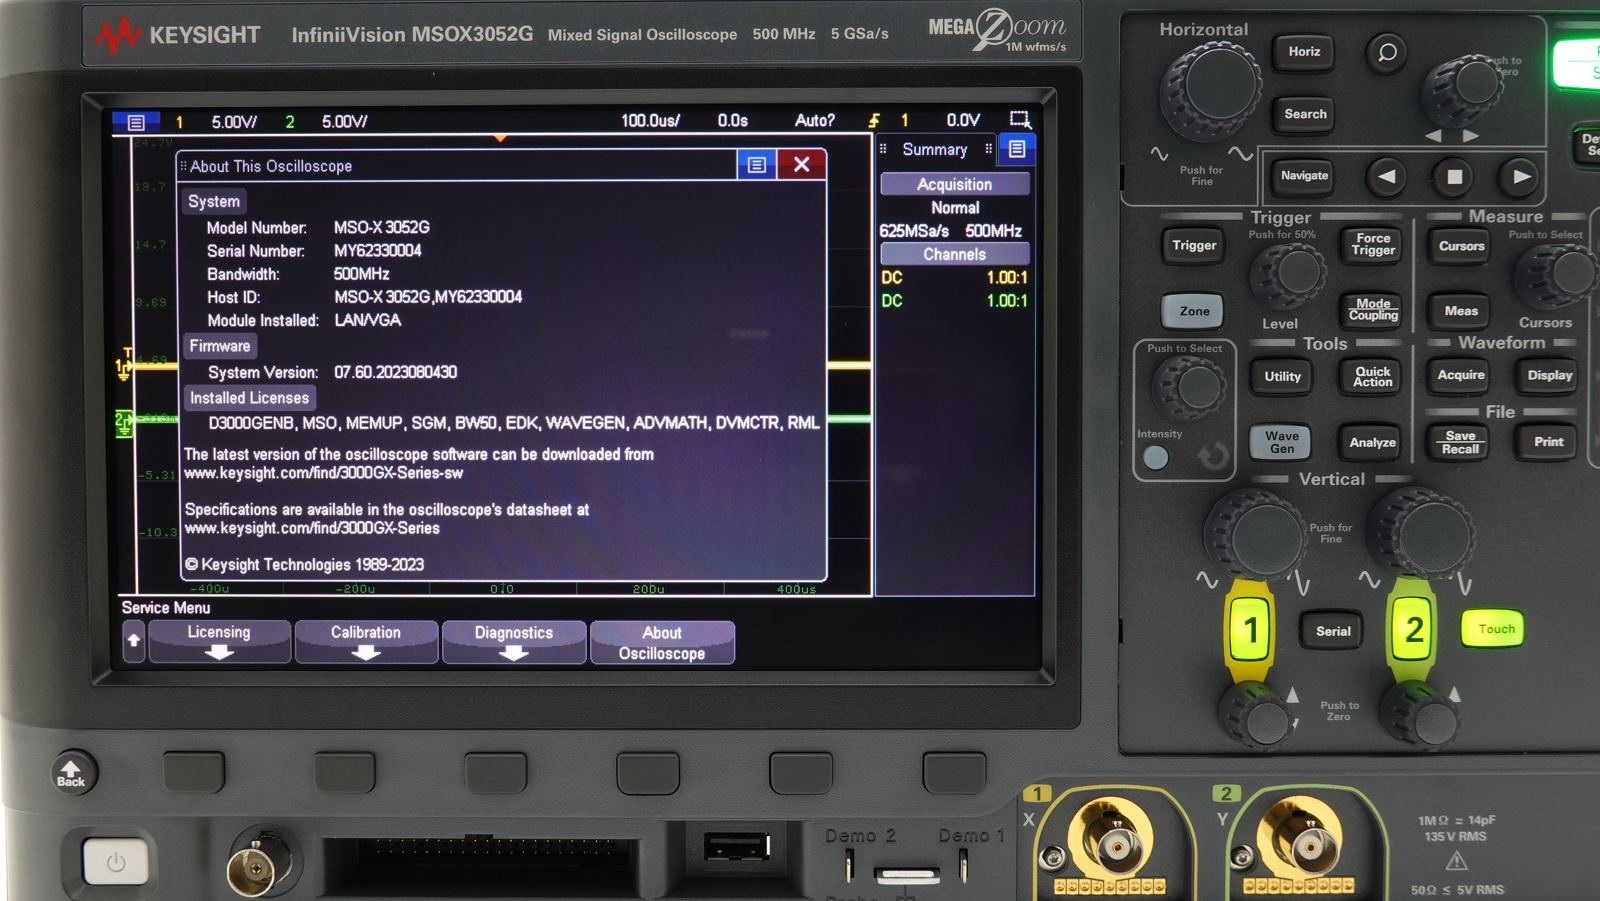Image resolution: width=1600 pixels, height=901 pixels.
Task: Tap the 0.0V trigger level readout
Action: pyautogui.click(x=963, y=121)
